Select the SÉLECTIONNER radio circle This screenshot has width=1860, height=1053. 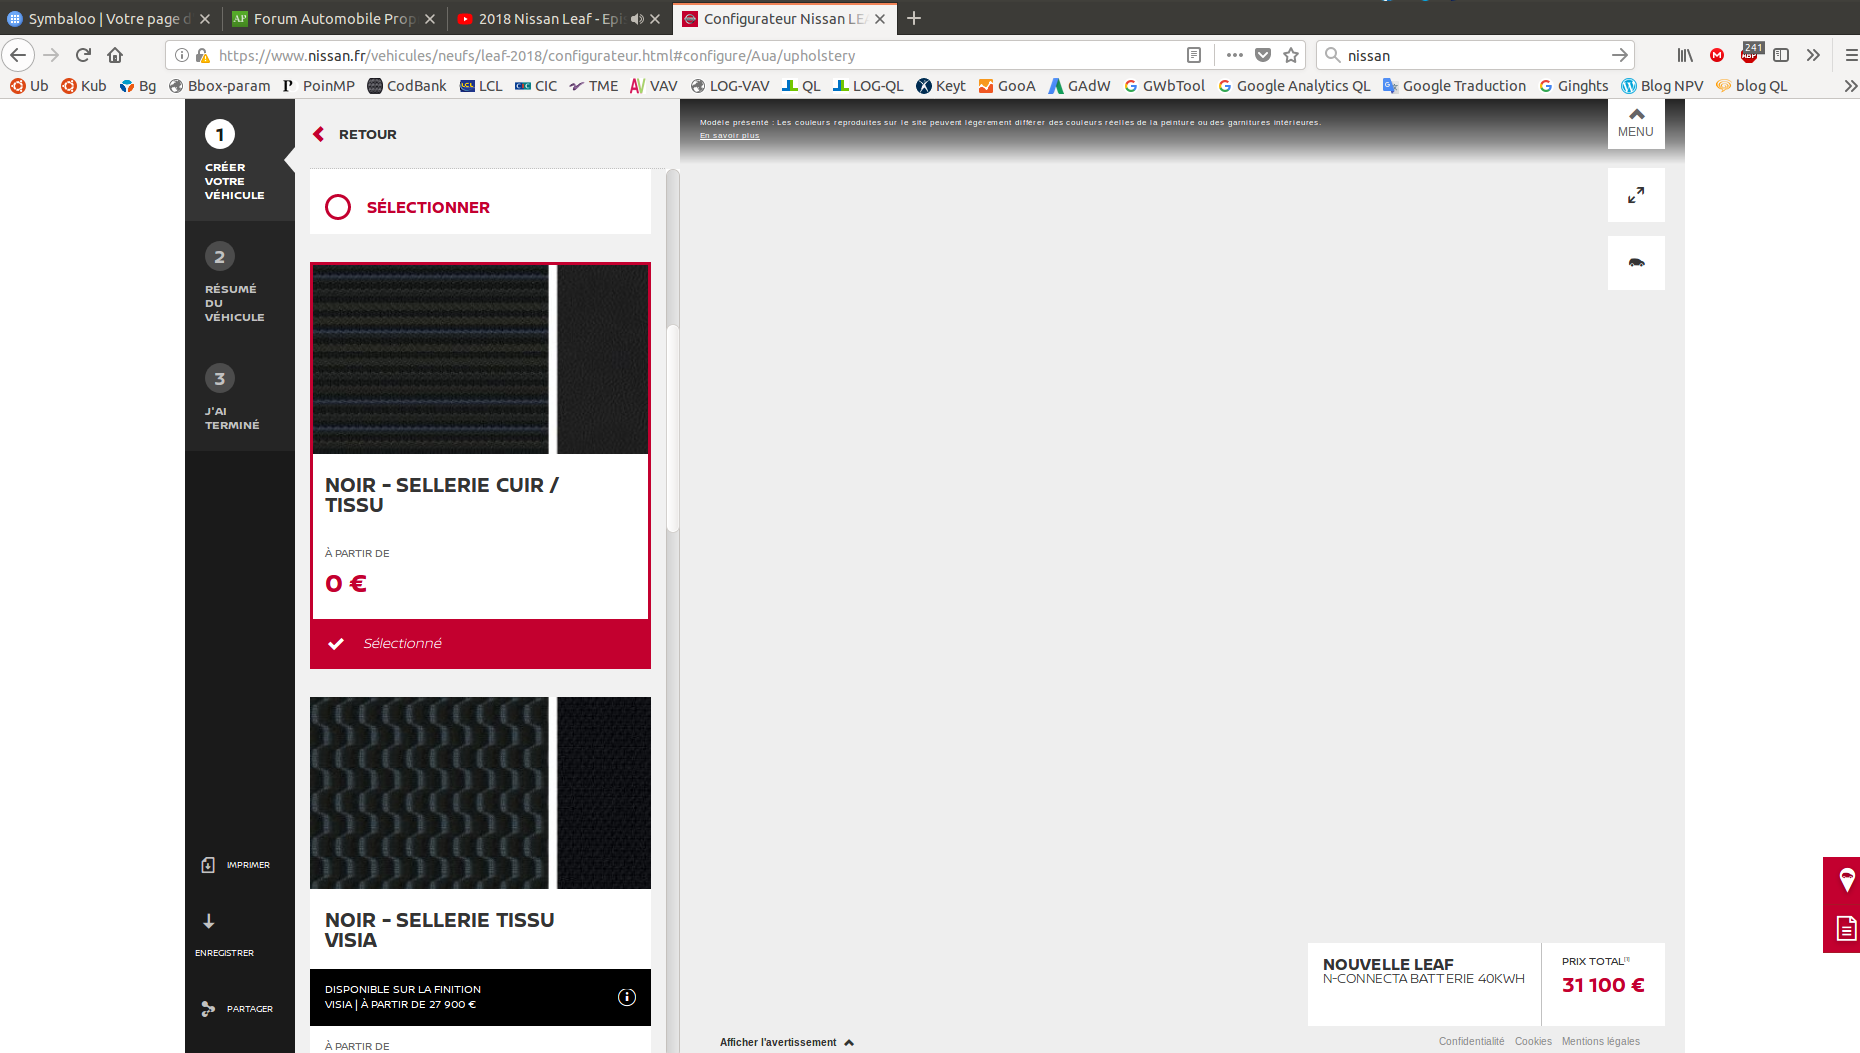coord(338,207)
